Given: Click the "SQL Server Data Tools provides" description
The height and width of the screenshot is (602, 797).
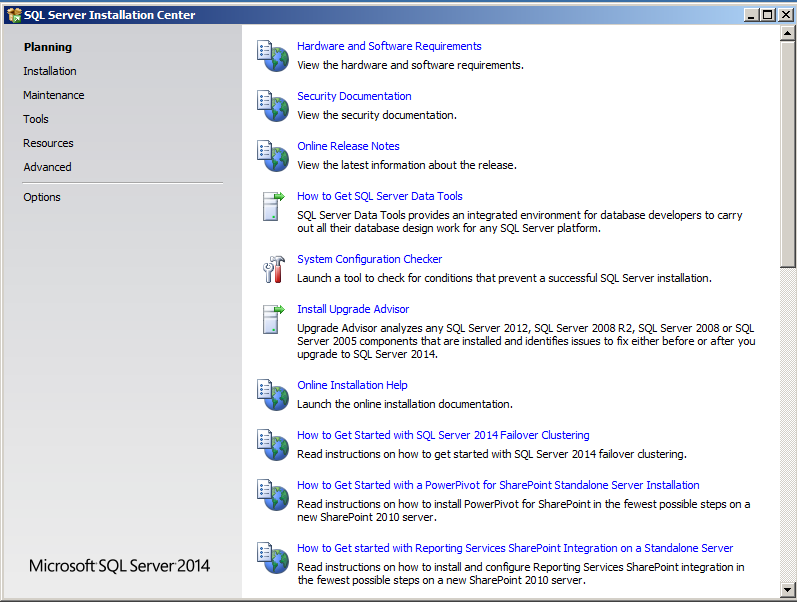Looking at the screenshot, I should click(x=519, y=222).
